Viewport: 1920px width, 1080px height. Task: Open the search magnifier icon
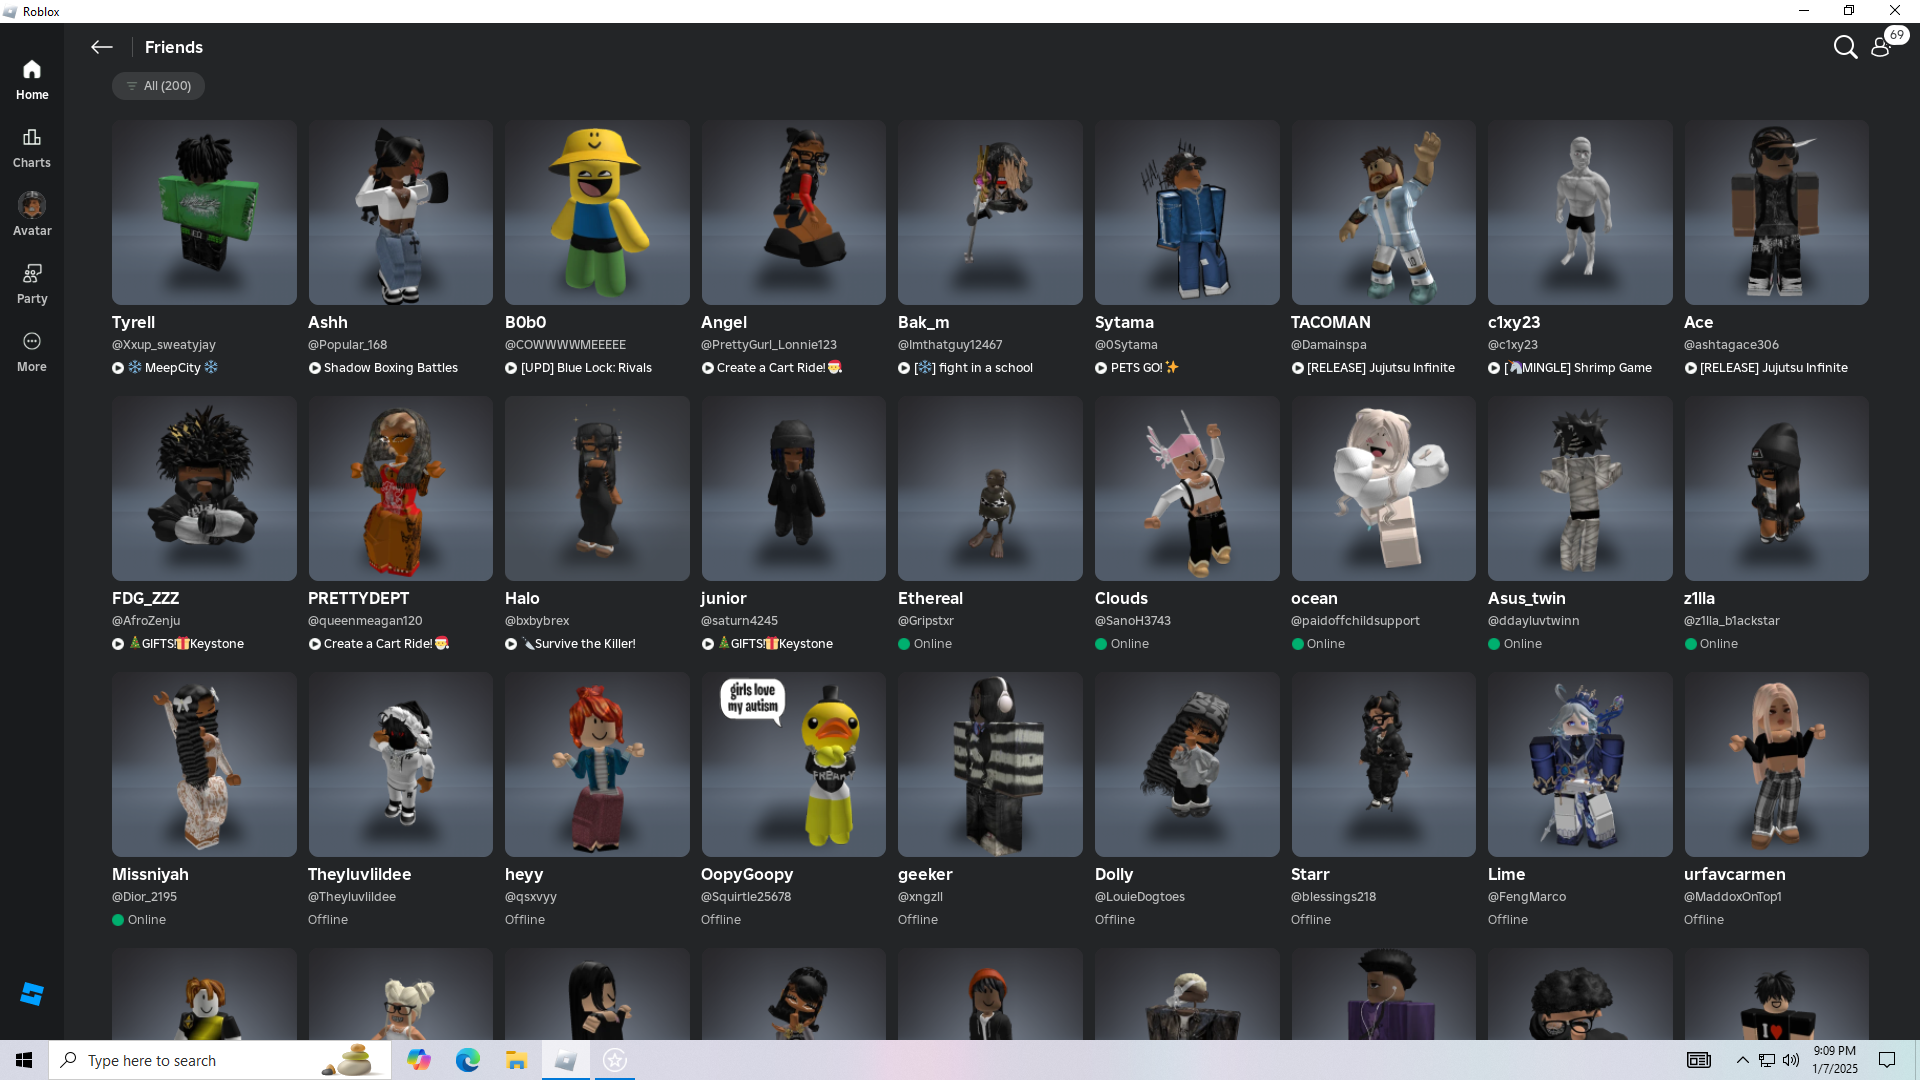1845,47
